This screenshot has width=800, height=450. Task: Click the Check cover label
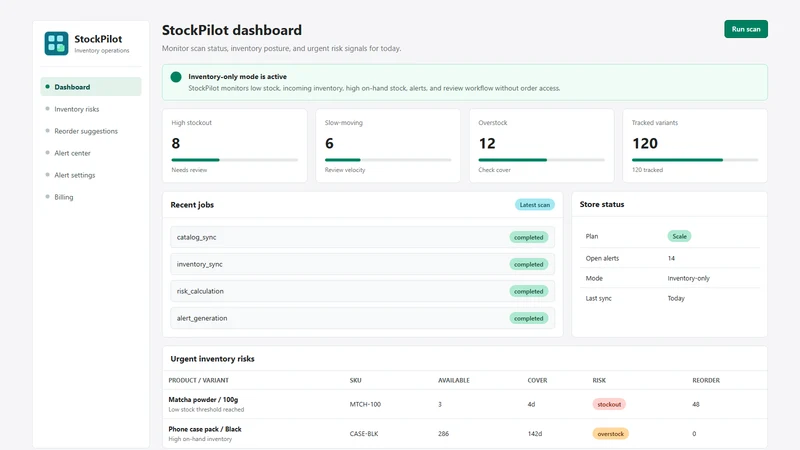point(494,170)
